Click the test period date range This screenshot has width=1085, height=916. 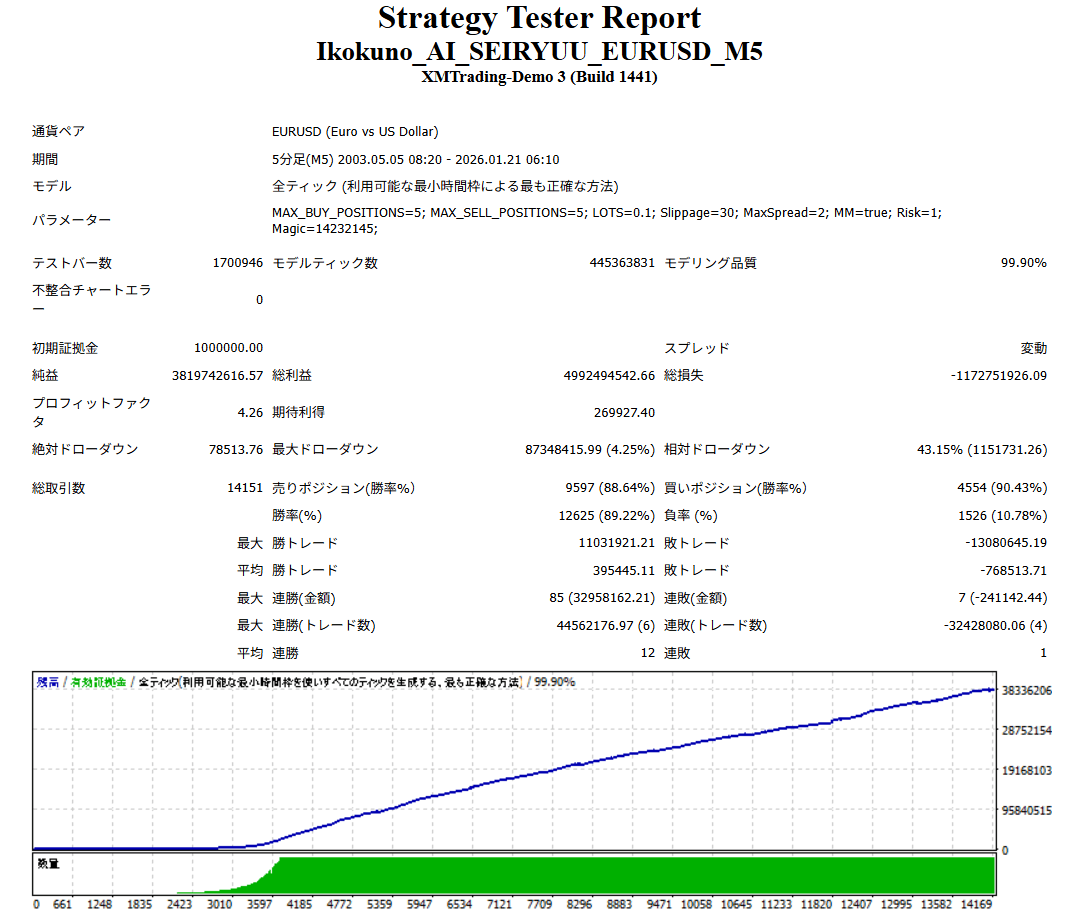[x=415, y=159]
